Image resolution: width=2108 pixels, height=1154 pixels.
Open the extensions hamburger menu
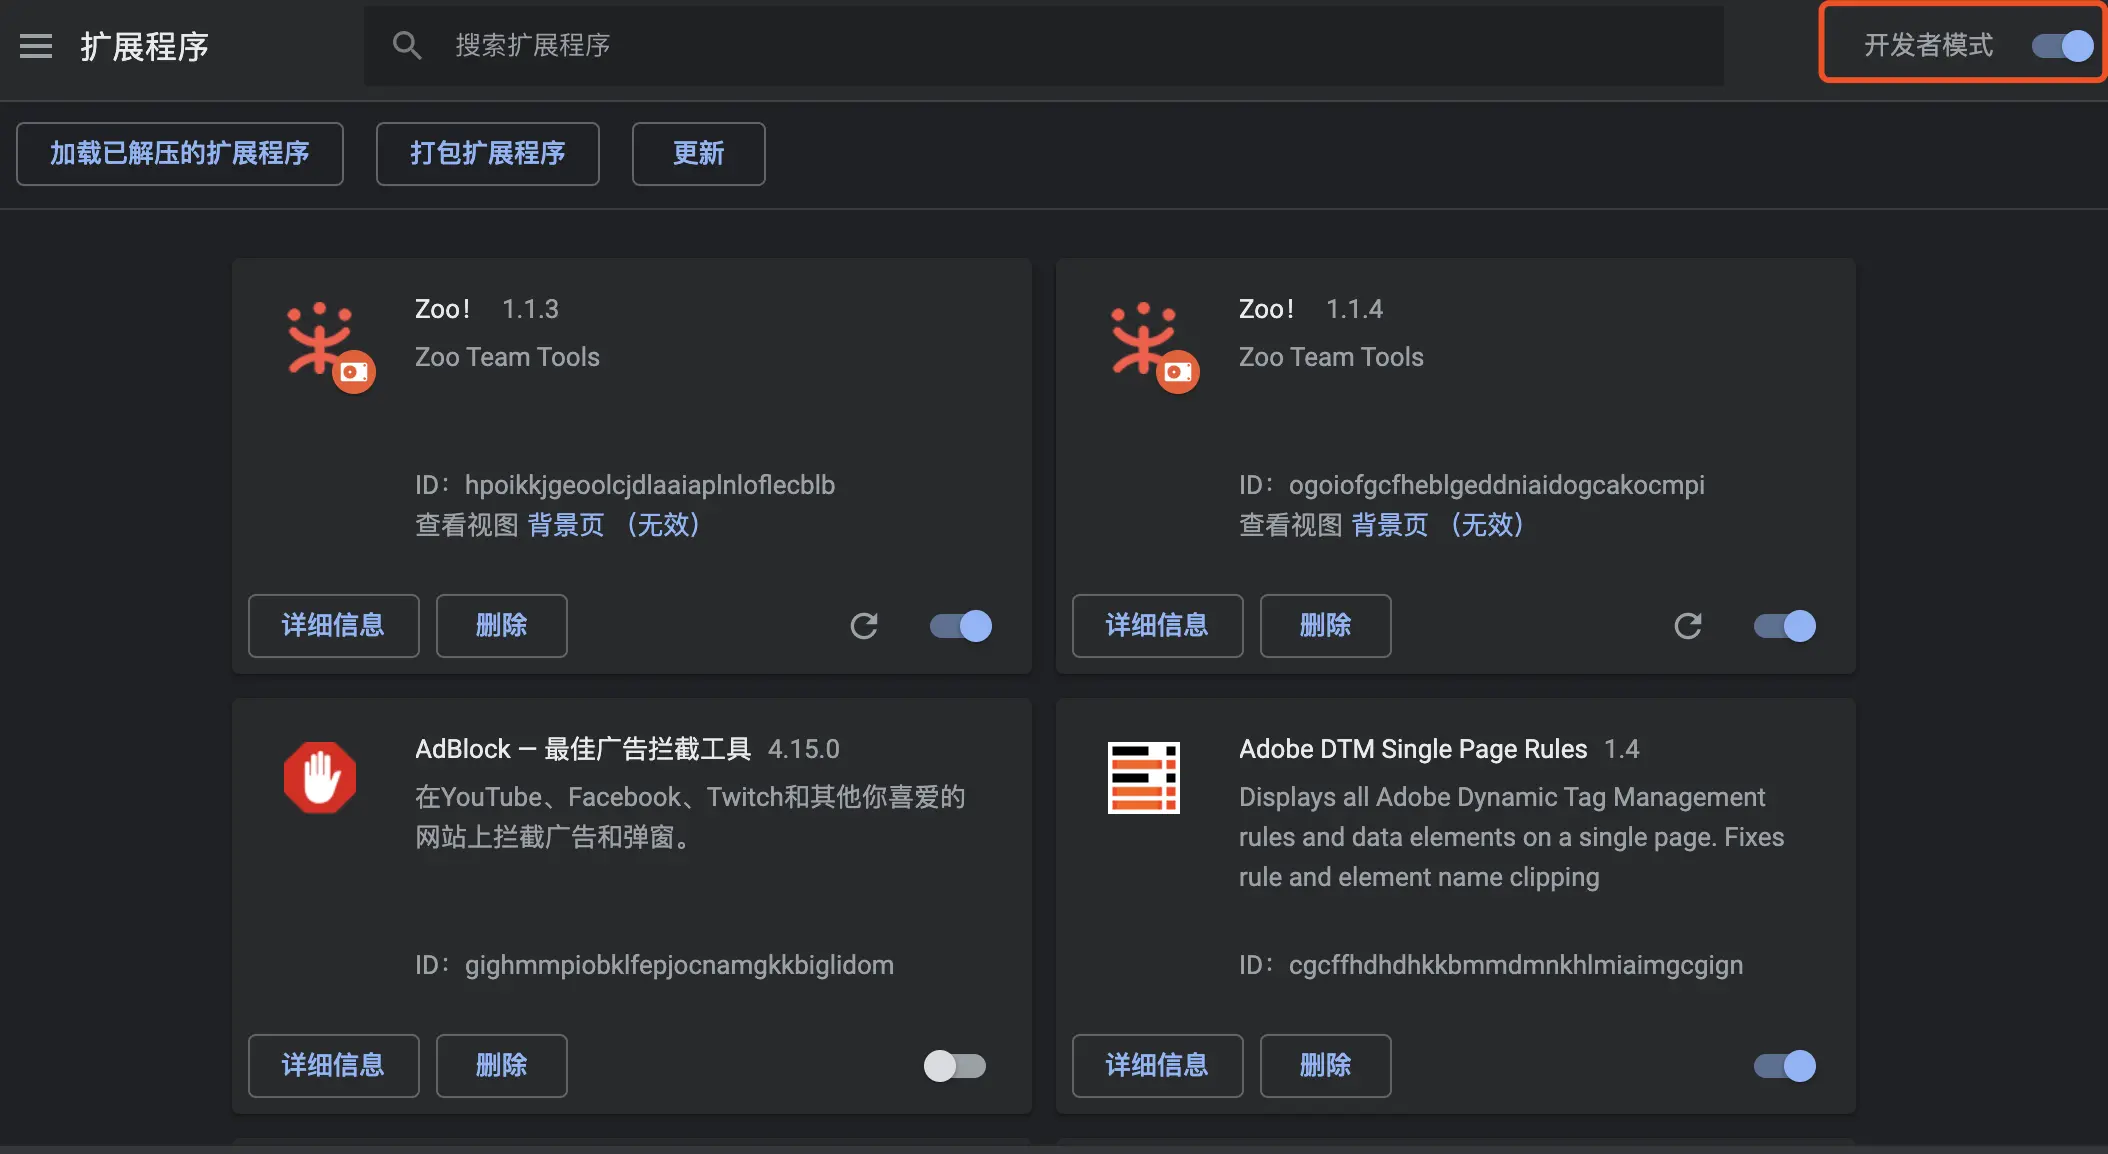click(x=36, y=46)
